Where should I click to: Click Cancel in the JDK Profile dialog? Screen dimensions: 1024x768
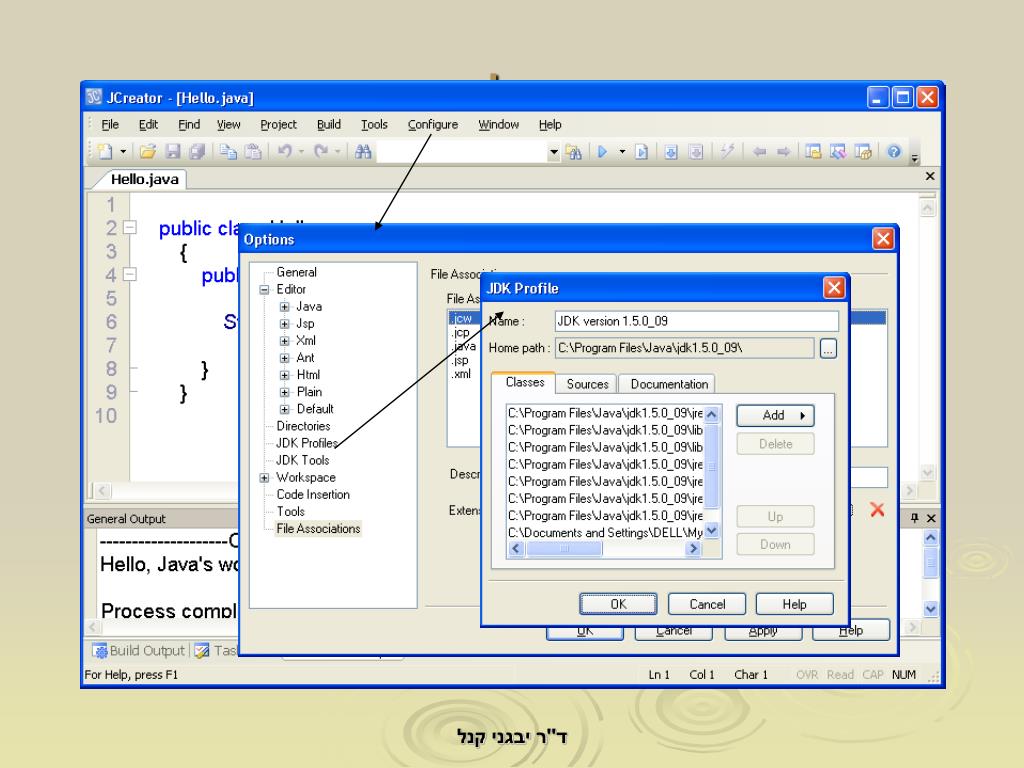point(707,604)
